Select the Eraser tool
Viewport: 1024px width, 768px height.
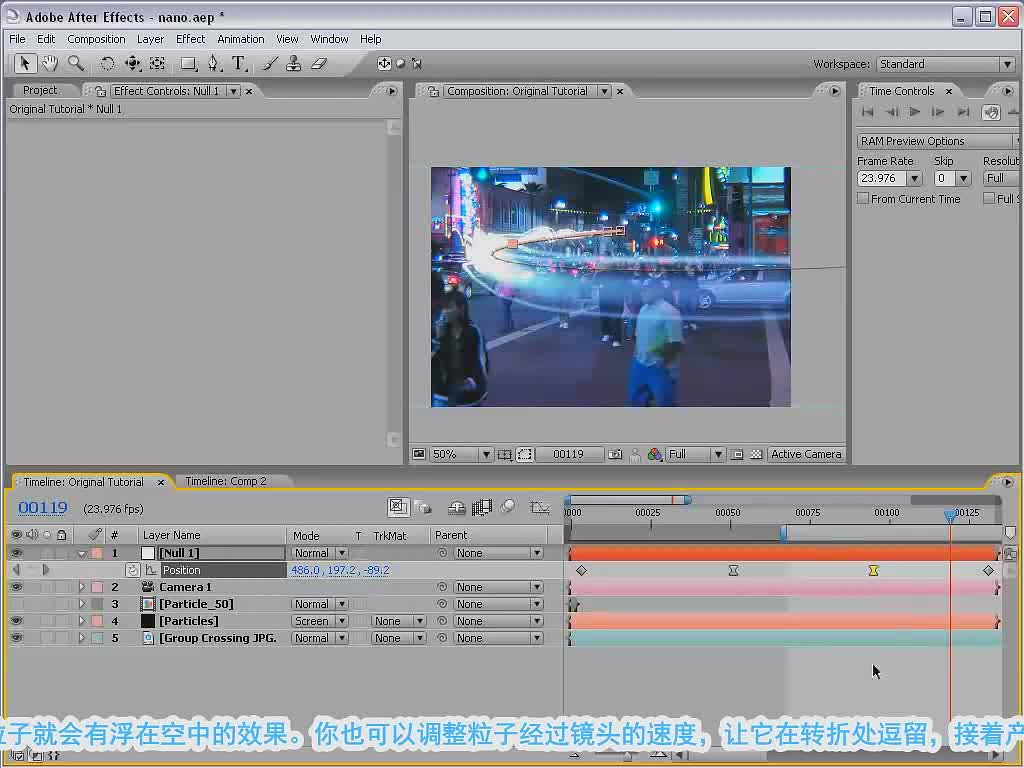pos(319,63)
